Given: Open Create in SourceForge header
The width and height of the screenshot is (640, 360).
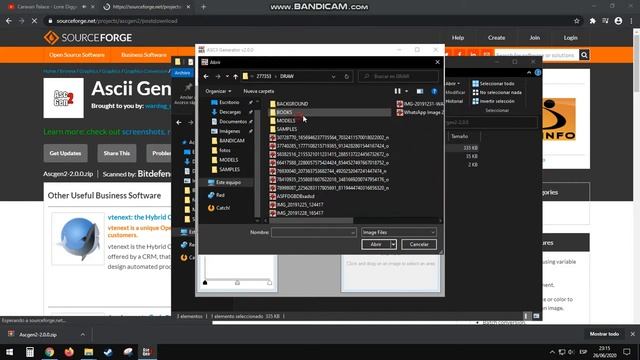Looking at the screenshot, I should coord(496,38).
